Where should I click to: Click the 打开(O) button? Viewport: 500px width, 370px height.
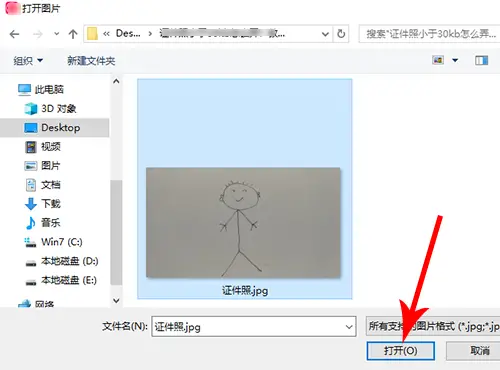pos(401,351)
